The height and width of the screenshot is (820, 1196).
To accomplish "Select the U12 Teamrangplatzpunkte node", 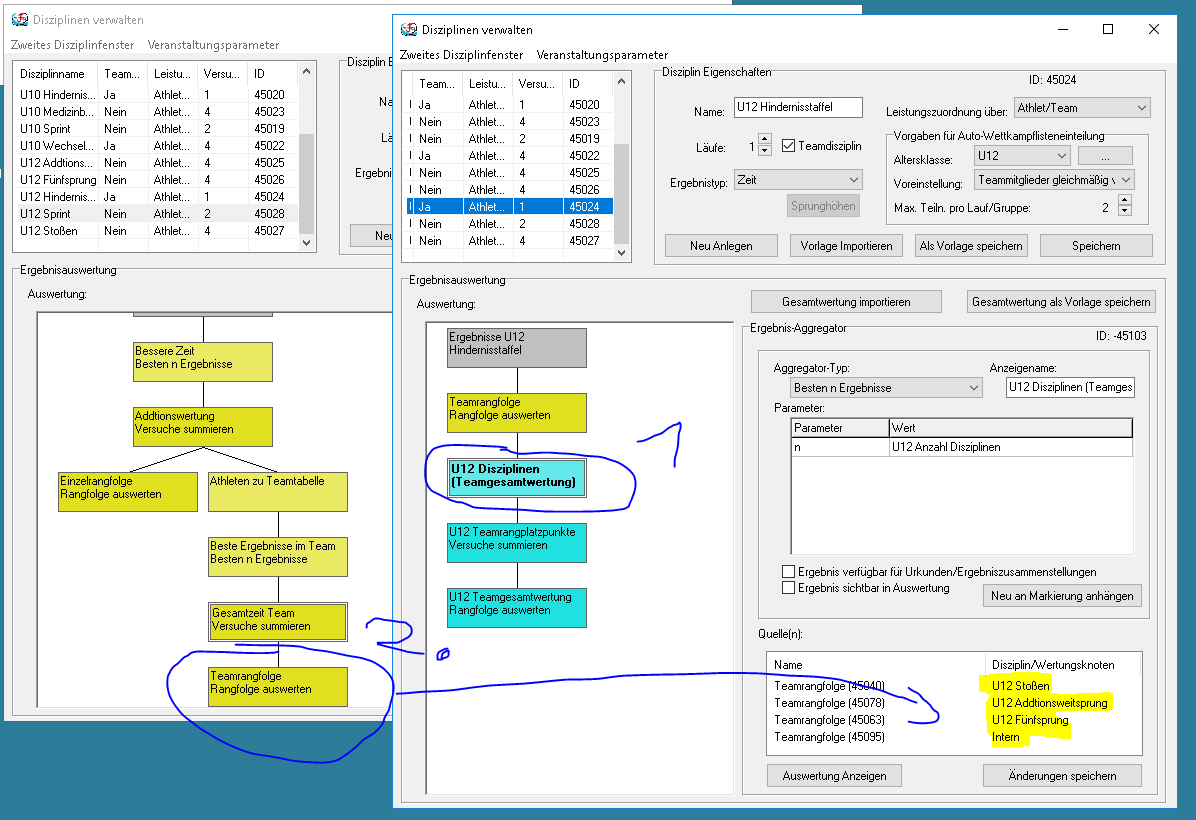I will [517, 542].
